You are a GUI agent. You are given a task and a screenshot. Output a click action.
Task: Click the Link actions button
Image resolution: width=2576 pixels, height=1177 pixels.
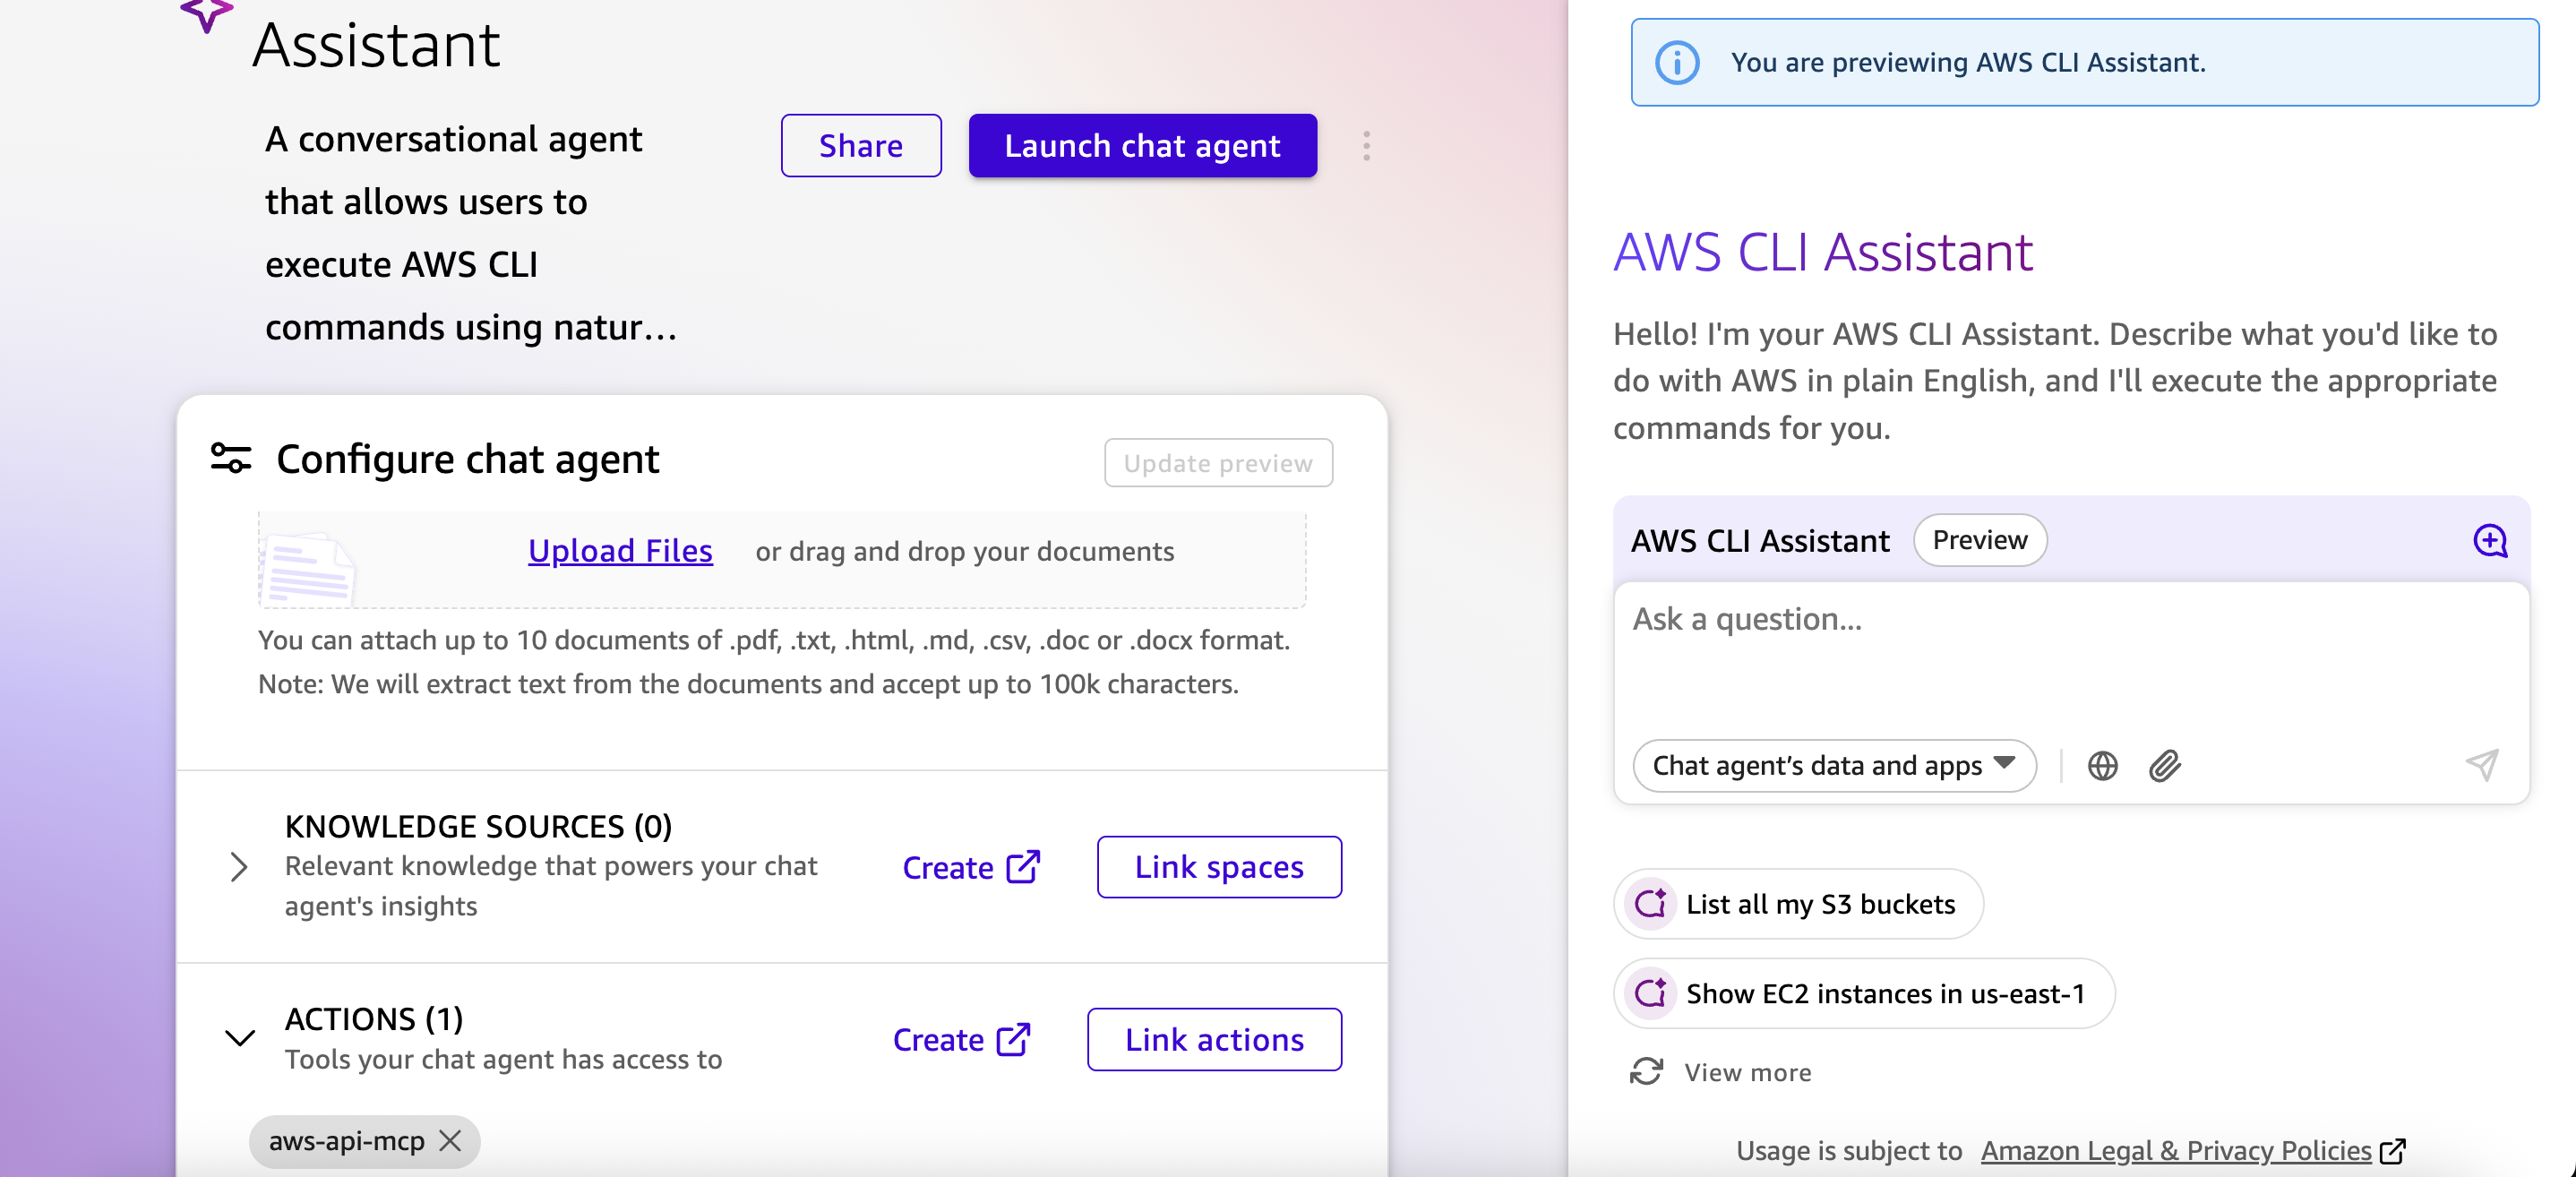pos(1214,1040)
